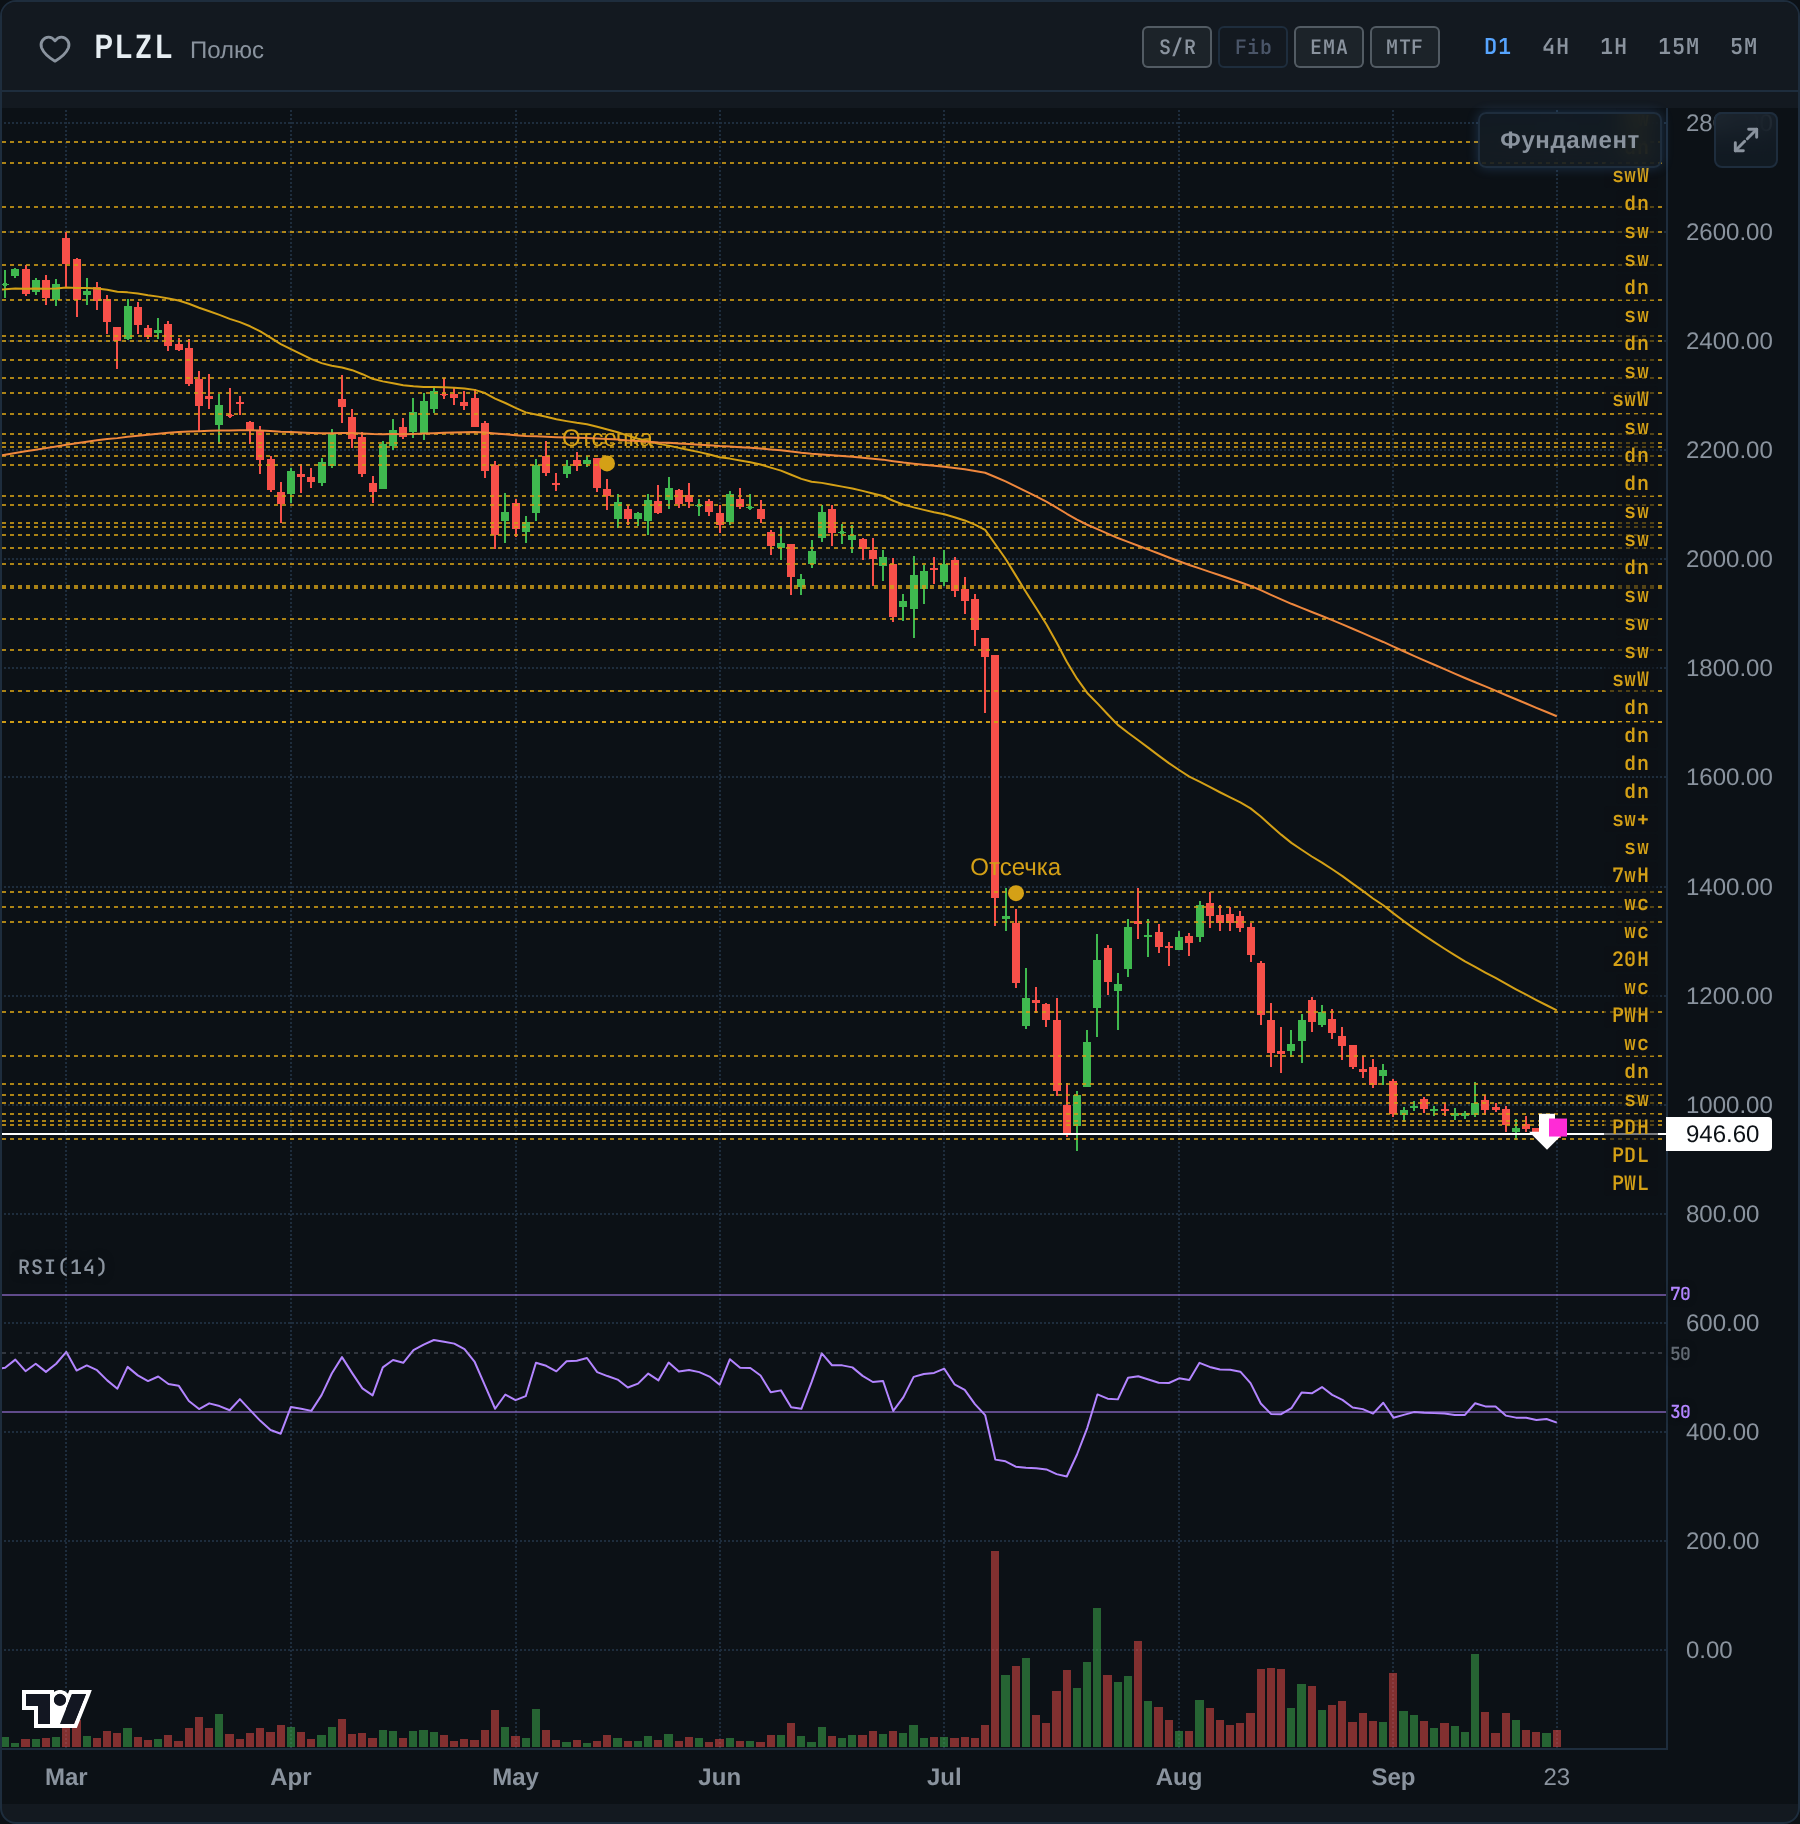Click the 800.00 price axis label

click(1722, 1214)
